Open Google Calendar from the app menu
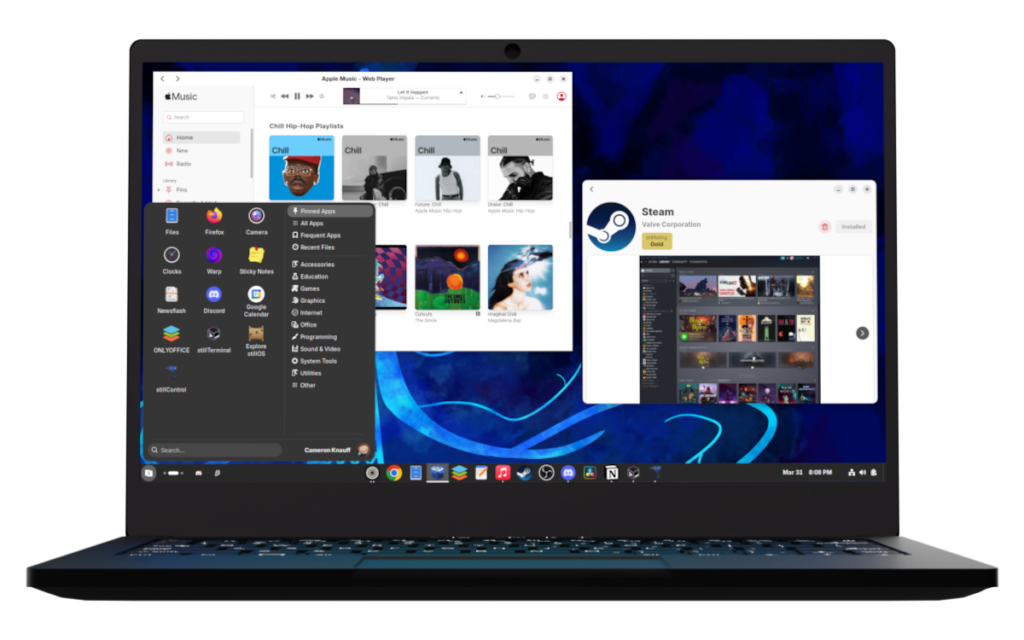The height and width of the screenshot is (640, 1024). click(256, 296)
